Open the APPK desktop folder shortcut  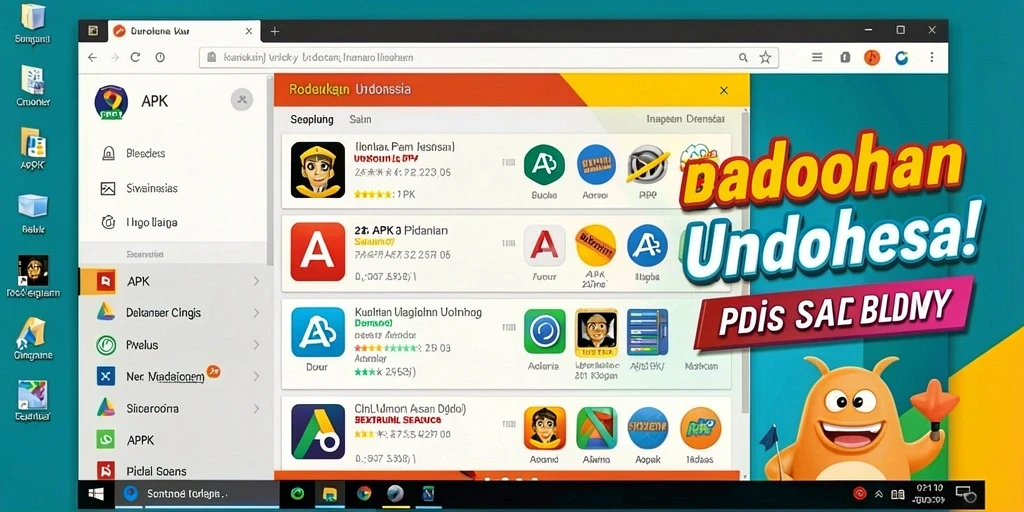tap(33, 149)
